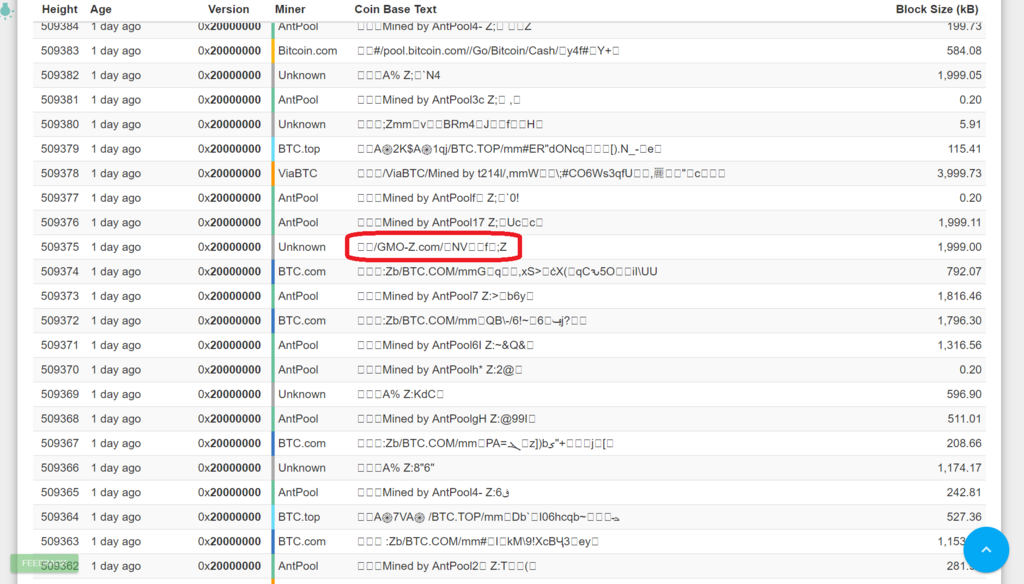
Task: Click Unknown miner in row 509375
Action: click(x=302, y=247)
